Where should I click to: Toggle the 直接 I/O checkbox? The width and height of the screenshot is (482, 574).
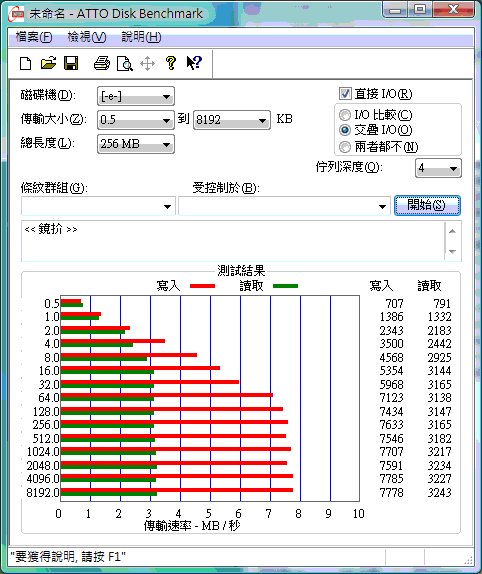(345, 94)
